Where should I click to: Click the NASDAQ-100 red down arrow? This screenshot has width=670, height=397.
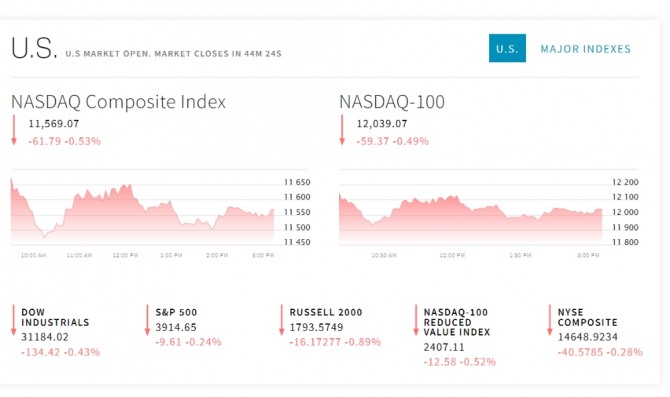[342, 130]
